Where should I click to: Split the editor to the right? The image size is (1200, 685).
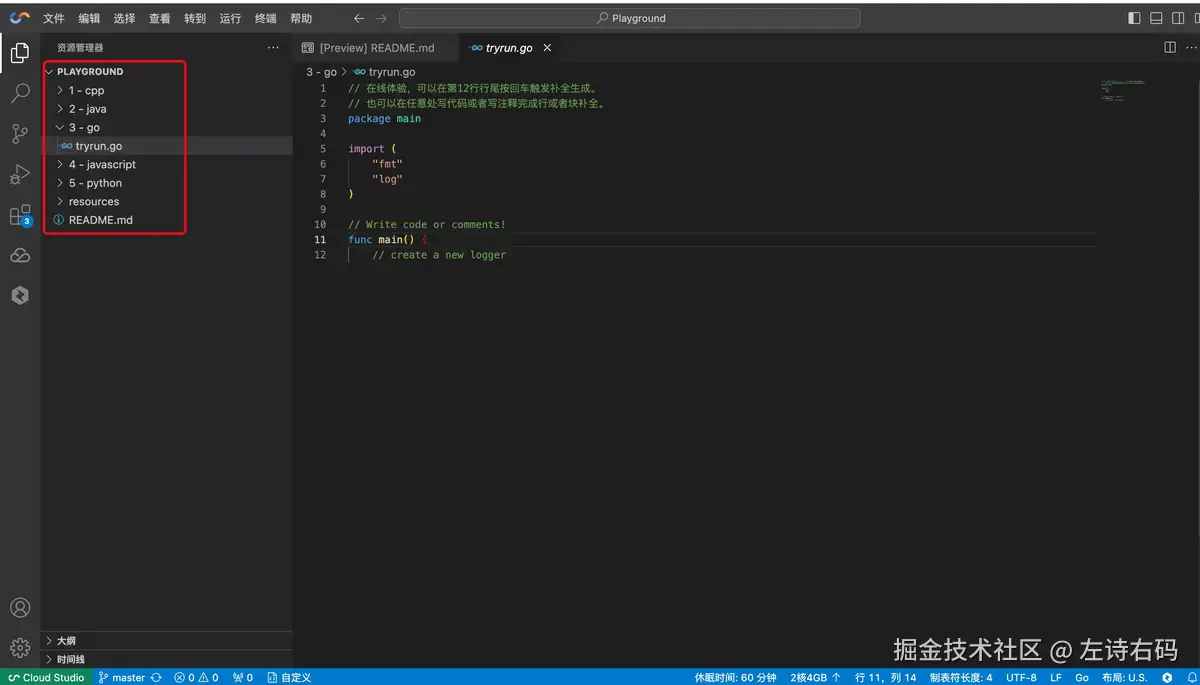tap(1170, 47)
